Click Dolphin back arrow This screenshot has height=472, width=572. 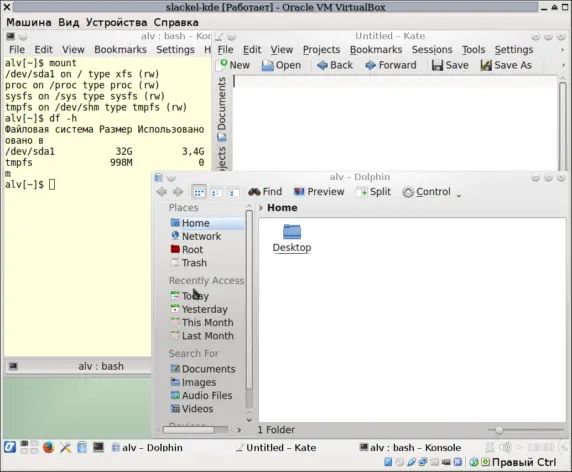pyautogui.click(x=162, y=192)
